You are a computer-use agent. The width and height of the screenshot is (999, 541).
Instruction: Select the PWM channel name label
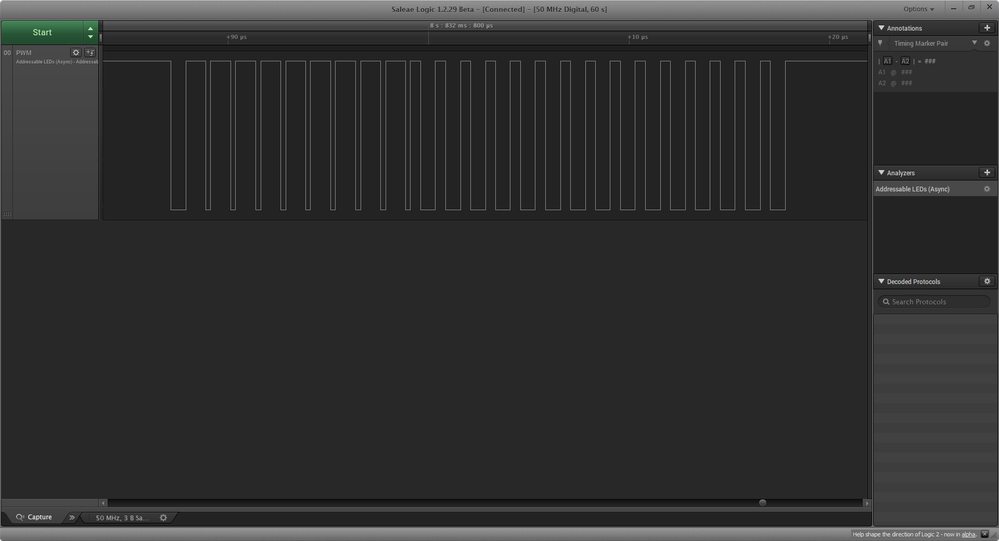[x=24, y=52]
